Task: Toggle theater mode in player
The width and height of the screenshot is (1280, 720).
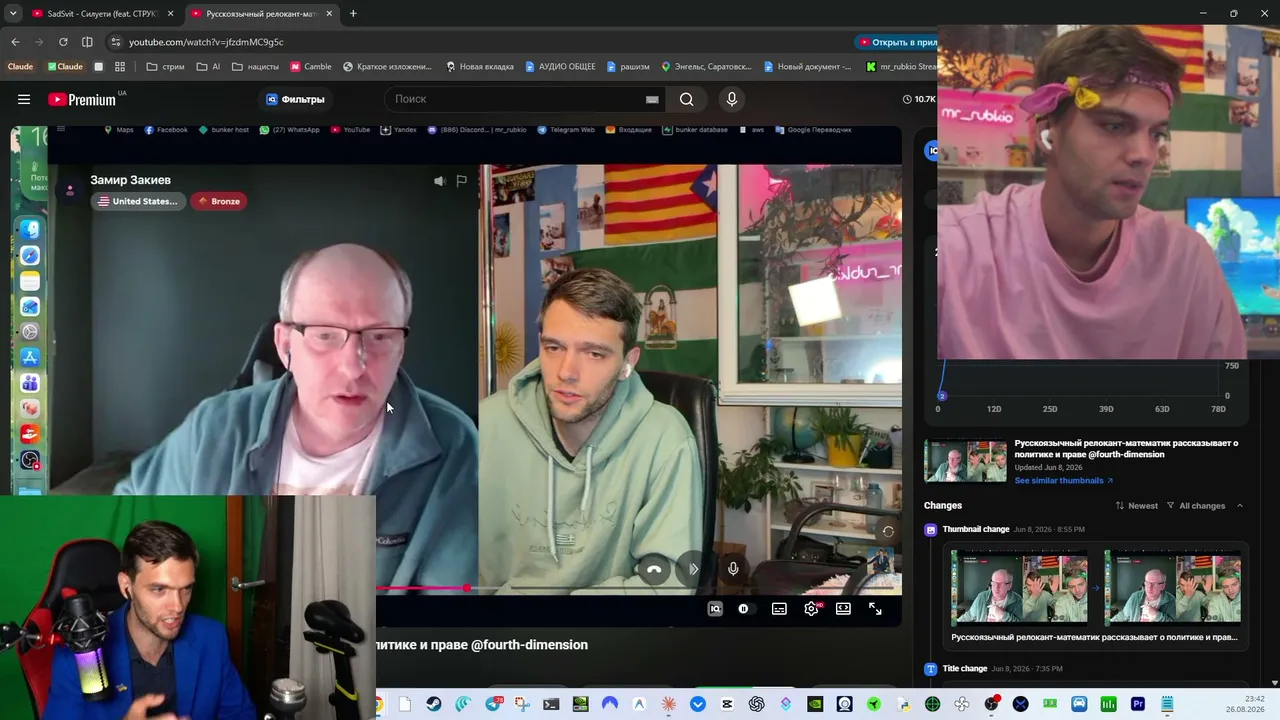Action: tap(843, 609)
